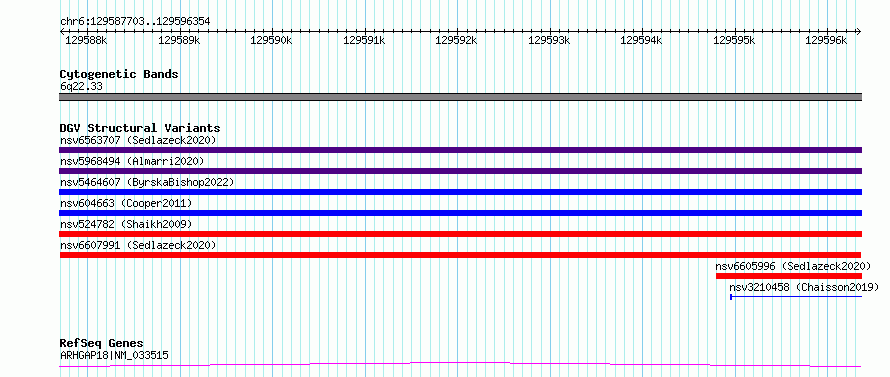Select the blue bar under nsv604663
Screen dimensions: 890x377
460,213
